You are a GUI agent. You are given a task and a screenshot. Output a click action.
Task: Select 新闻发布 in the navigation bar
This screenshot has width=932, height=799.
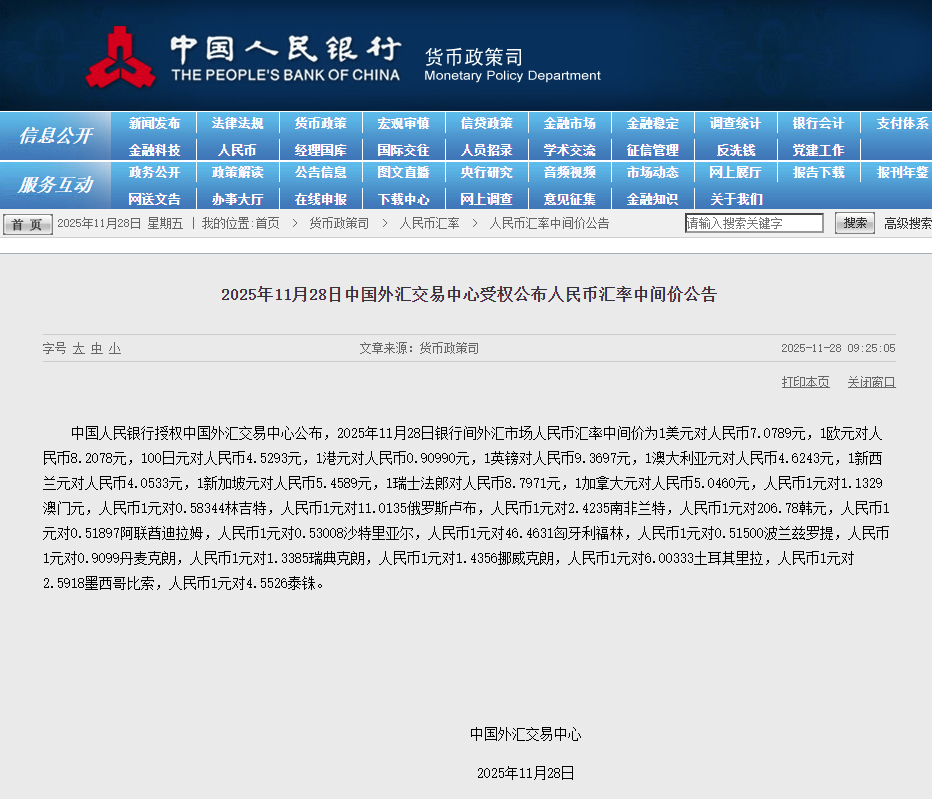(x=155, y=124)
